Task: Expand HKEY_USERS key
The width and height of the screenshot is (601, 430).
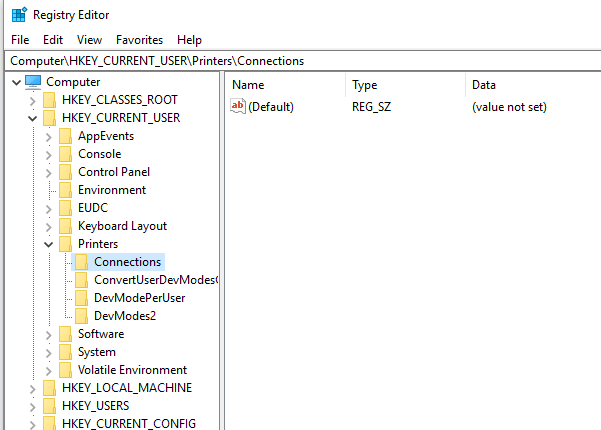Action: (33, 407)
